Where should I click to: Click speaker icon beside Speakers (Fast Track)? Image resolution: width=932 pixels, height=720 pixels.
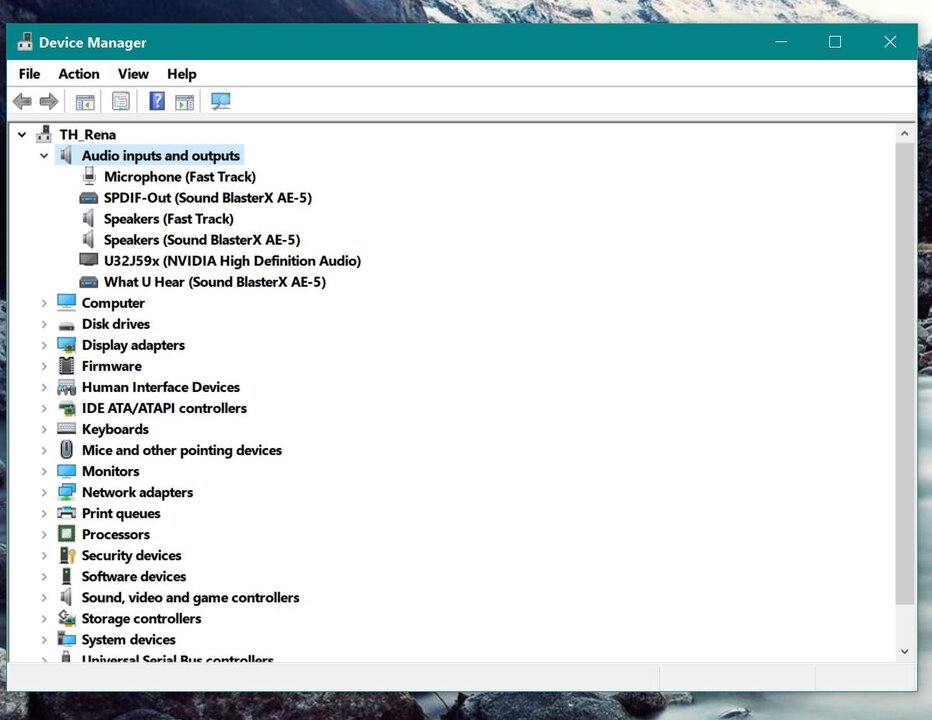click(x=88, y=219)
